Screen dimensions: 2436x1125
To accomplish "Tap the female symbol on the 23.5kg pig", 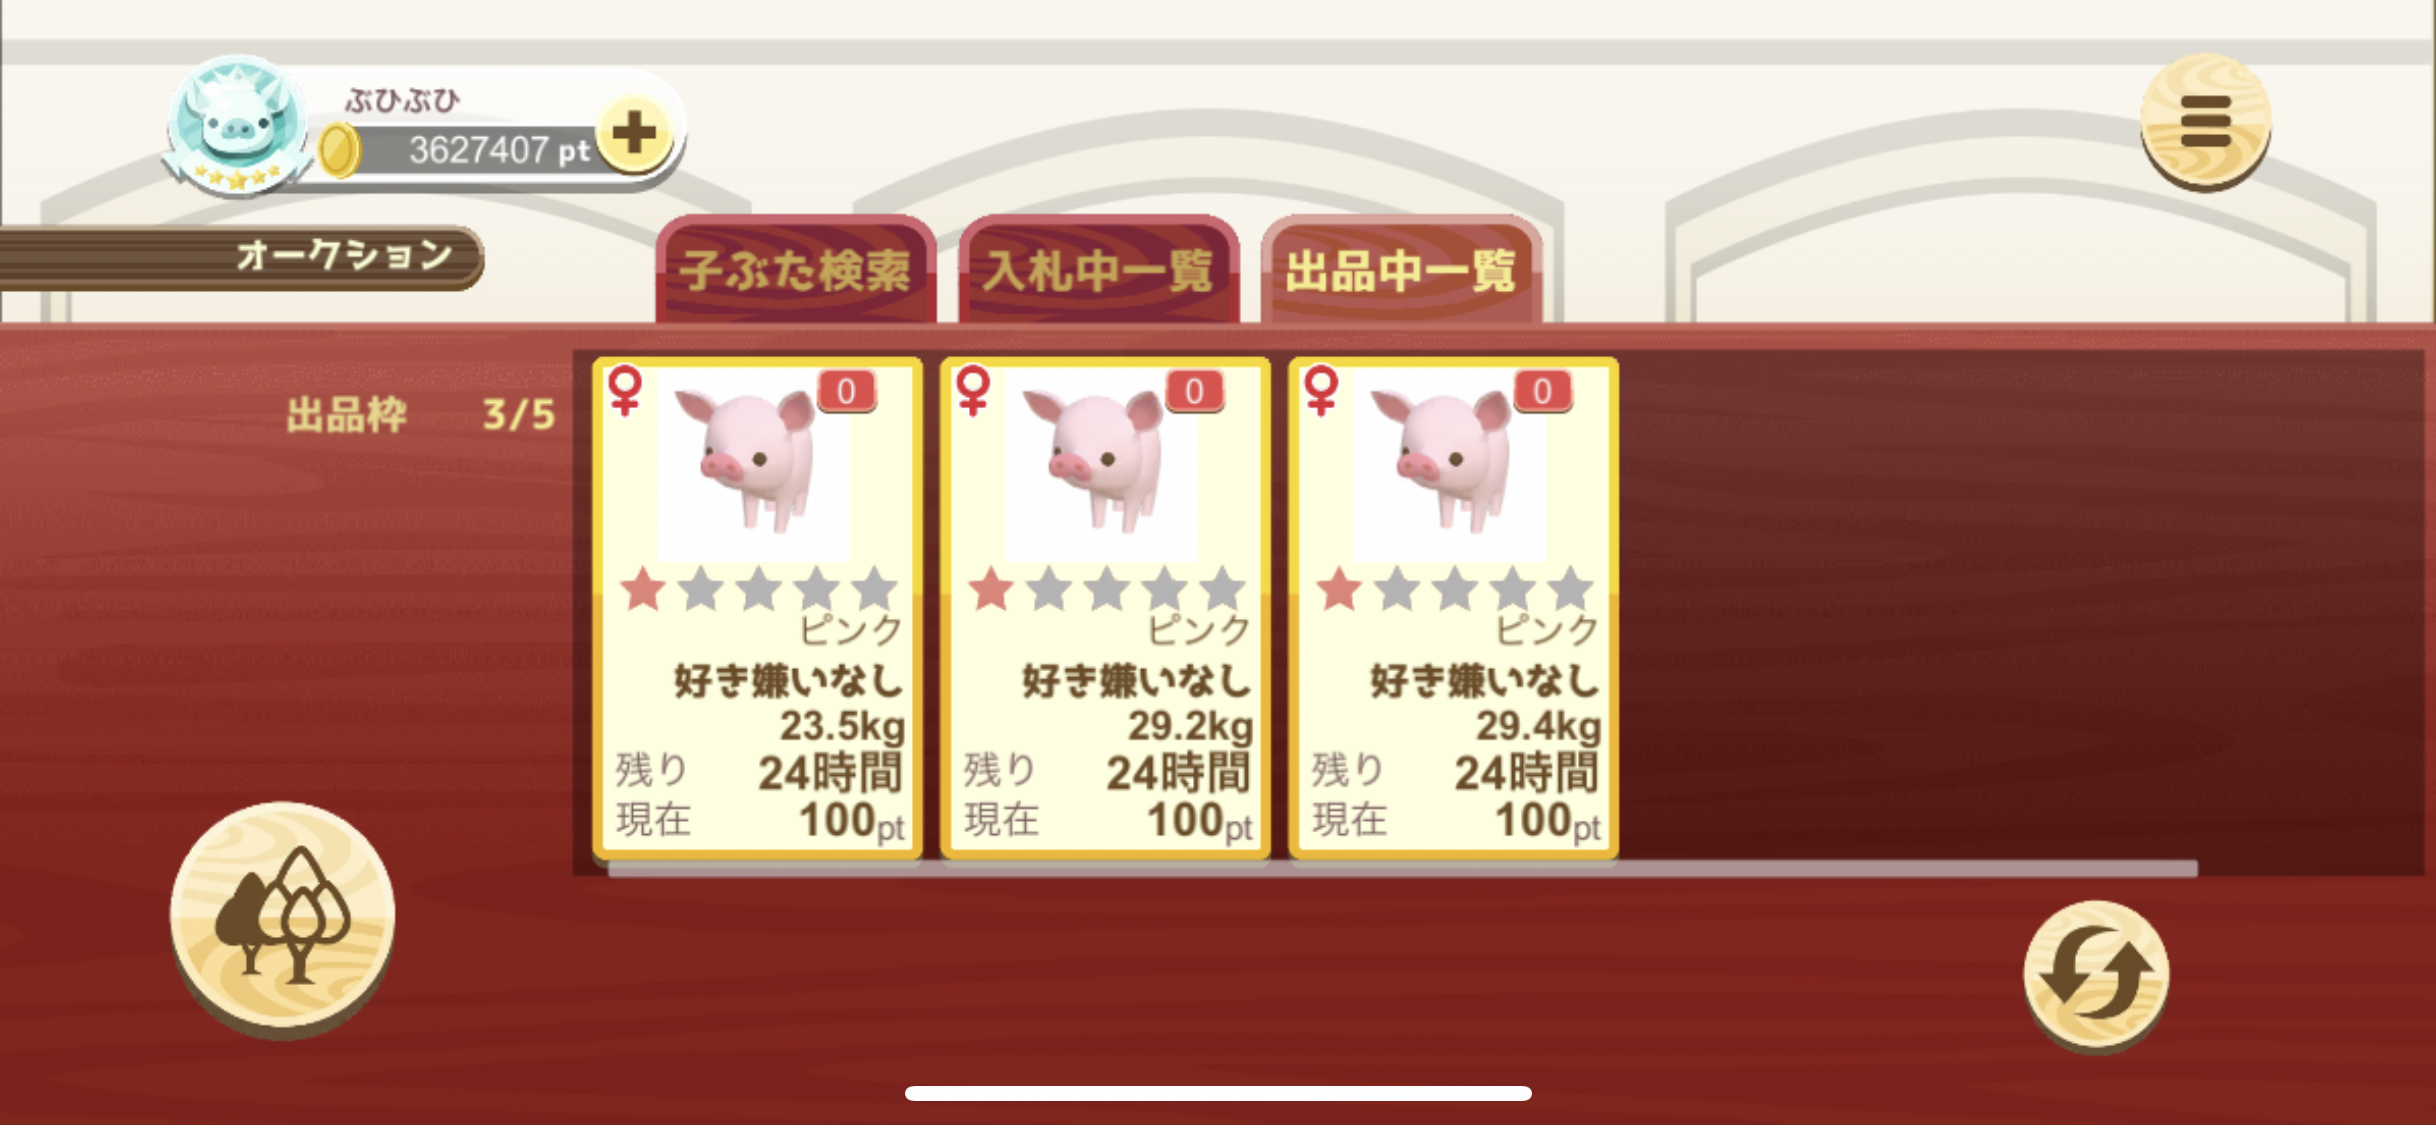I will click(x=626, y=389).
